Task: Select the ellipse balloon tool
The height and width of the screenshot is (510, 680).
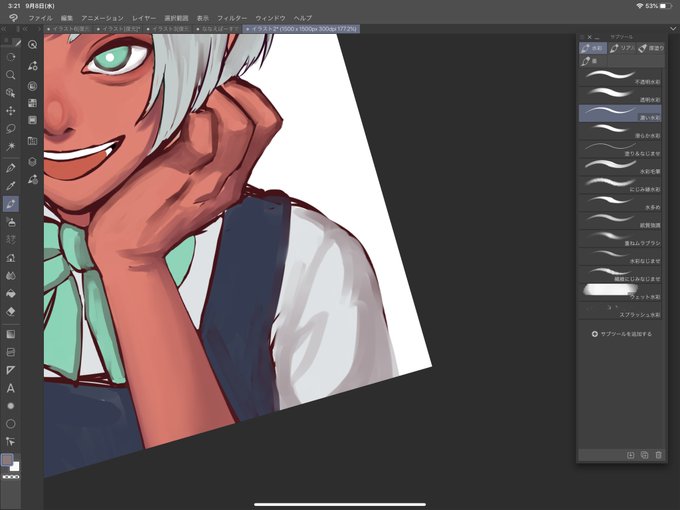Action: pos(11,424)
